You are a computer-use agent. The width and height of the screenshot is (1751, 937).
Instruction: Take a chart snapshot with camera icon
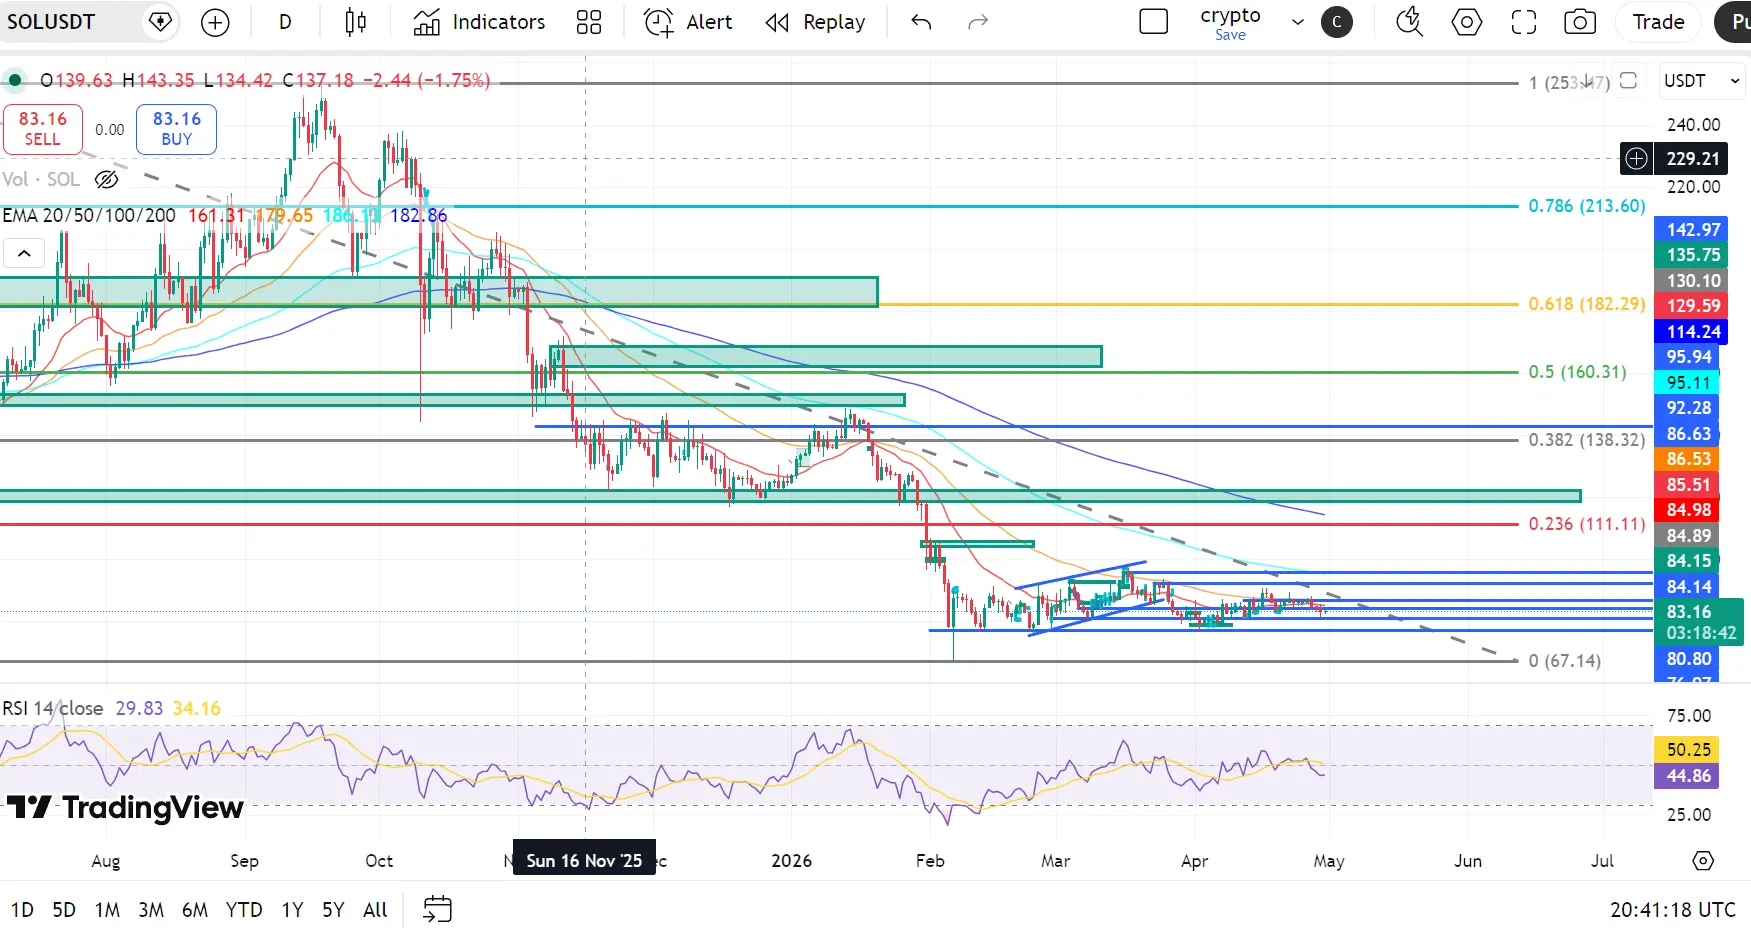[1580, 22]
